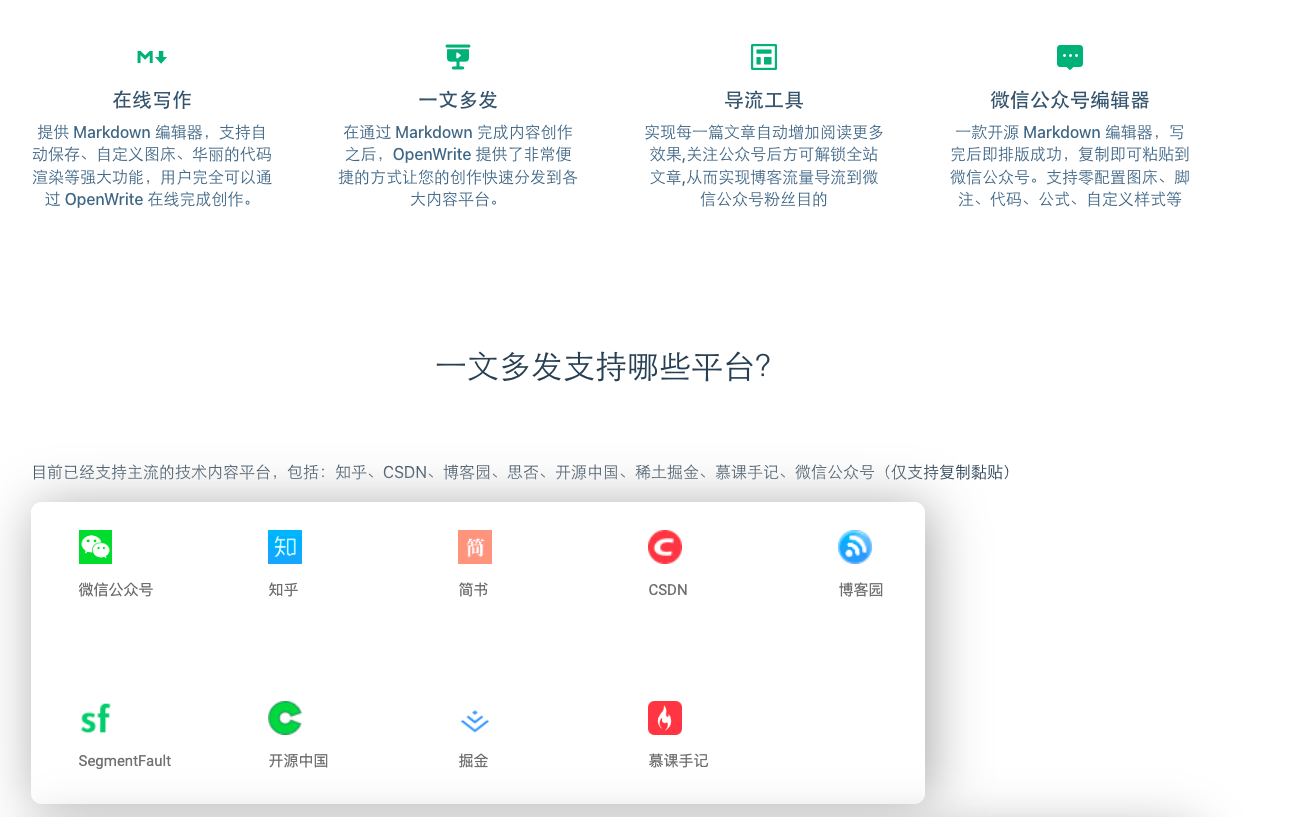
Task: Click the presentation icon above 一文多发
Action: tap(458, 57)
